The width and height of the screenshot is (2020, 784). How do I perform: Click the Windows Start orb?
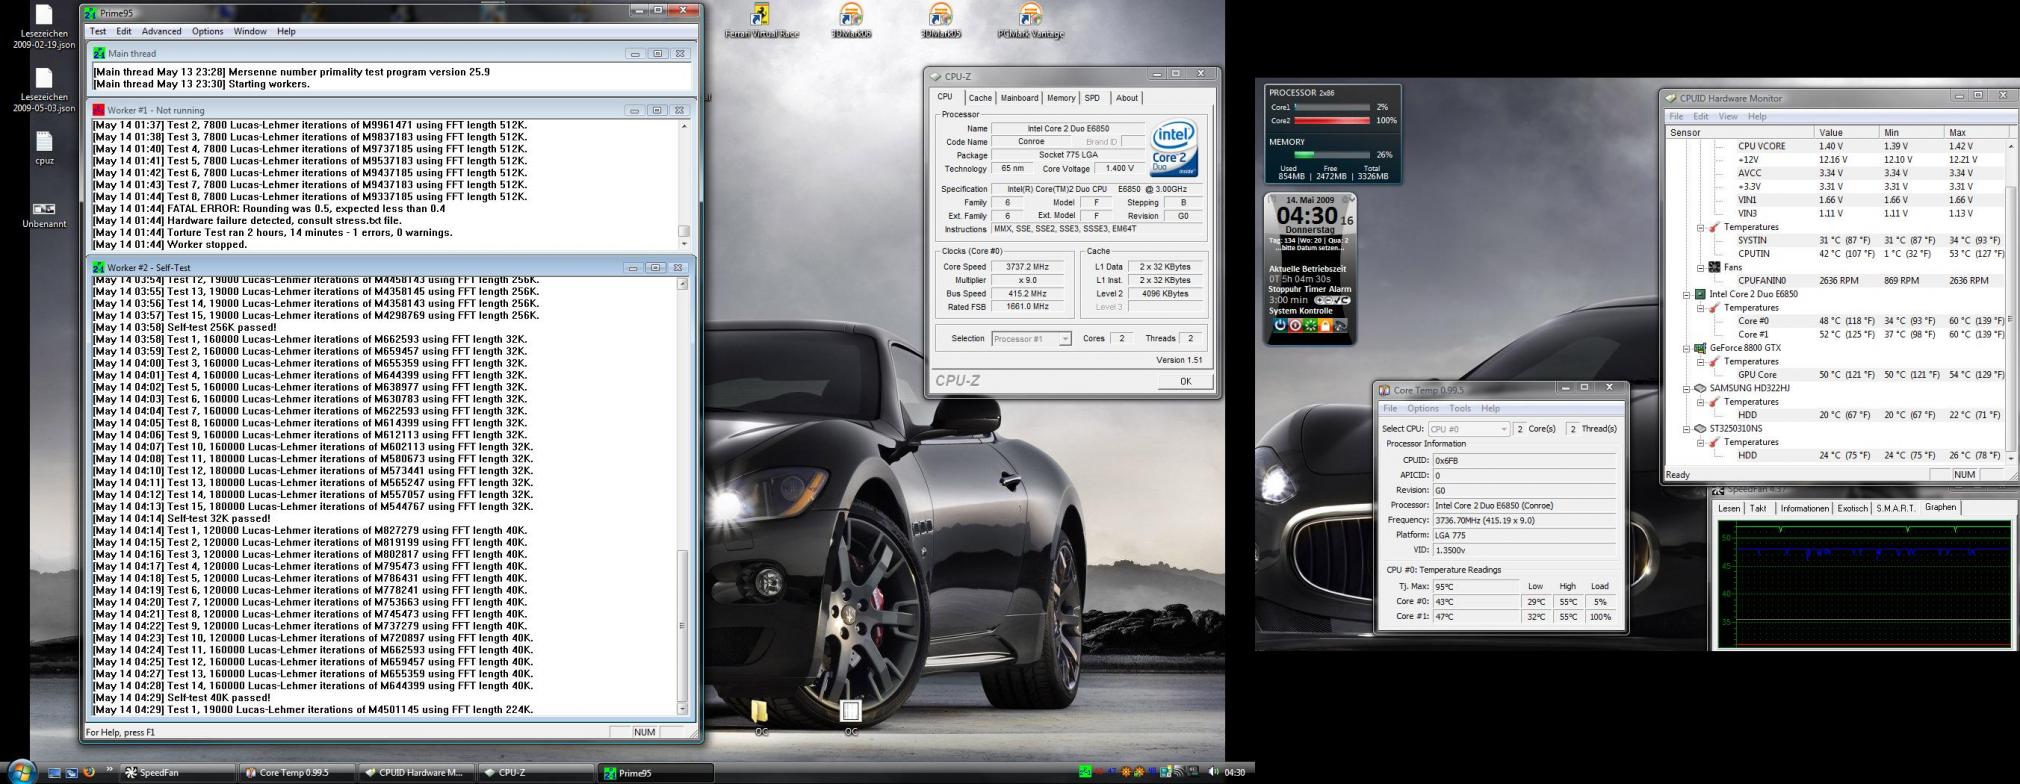click(x=21, y=771)
